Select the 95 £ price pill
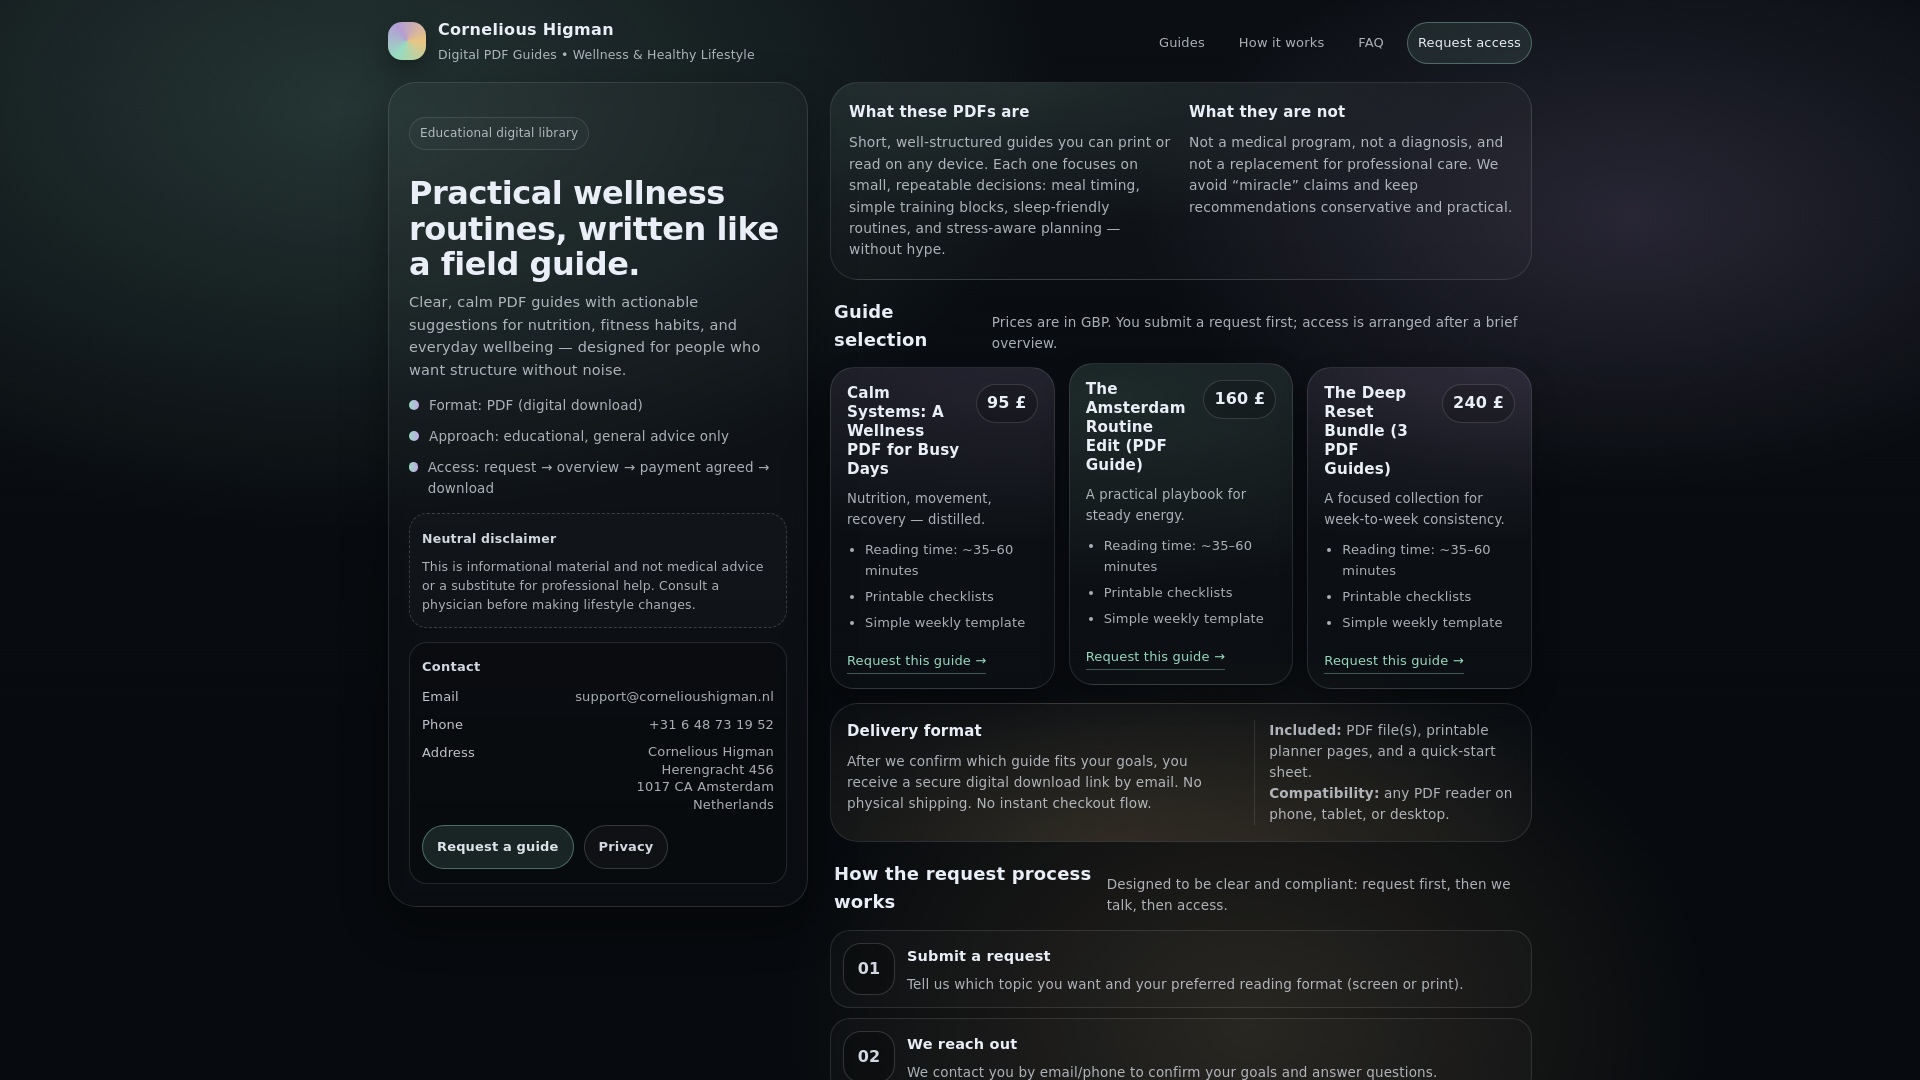This screenshot has width=1920, height=1080. click(1006, 403)
